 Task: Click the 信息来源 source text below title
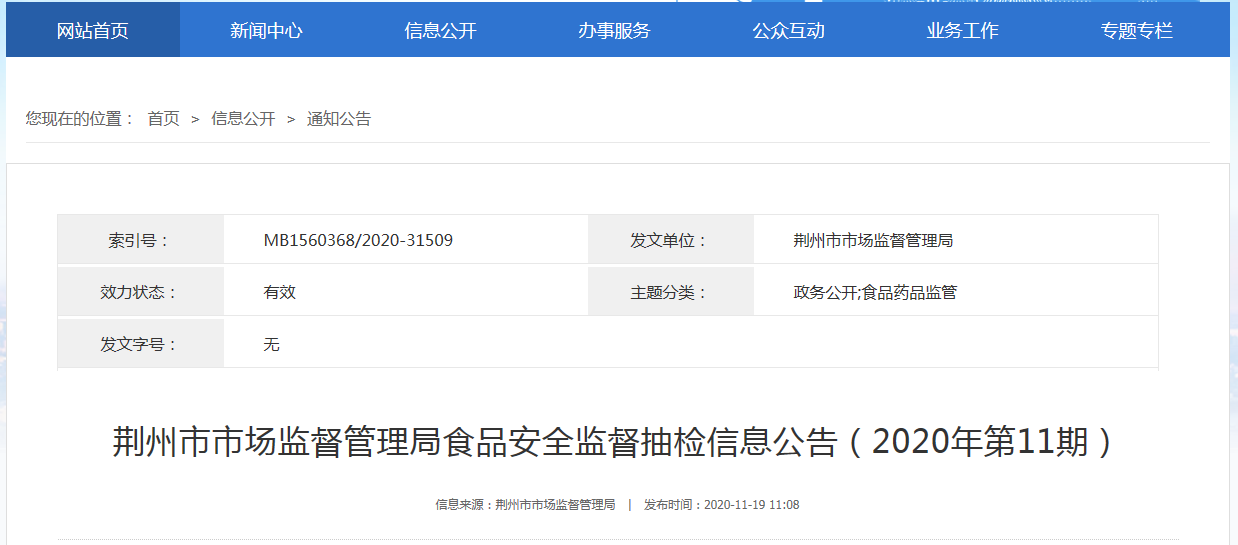(525, 505)
